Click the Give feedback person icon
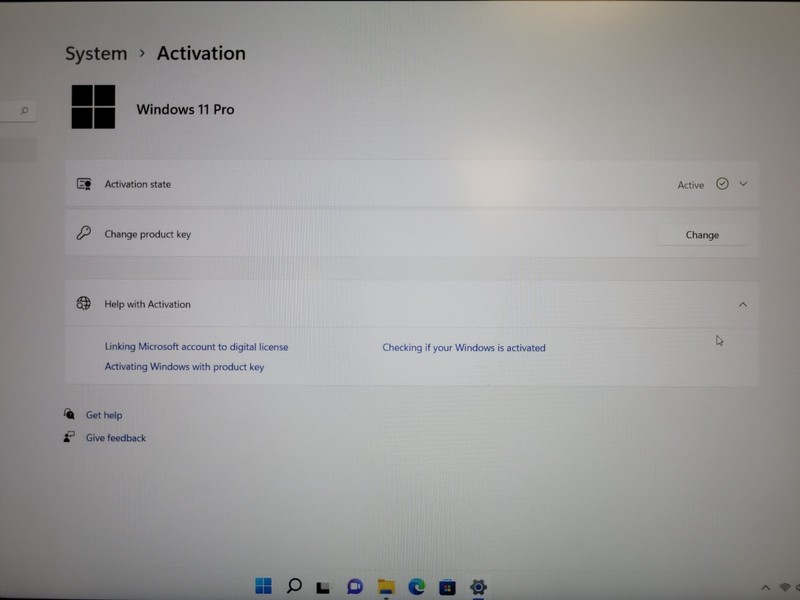800x600 pixels. point(69,437)
